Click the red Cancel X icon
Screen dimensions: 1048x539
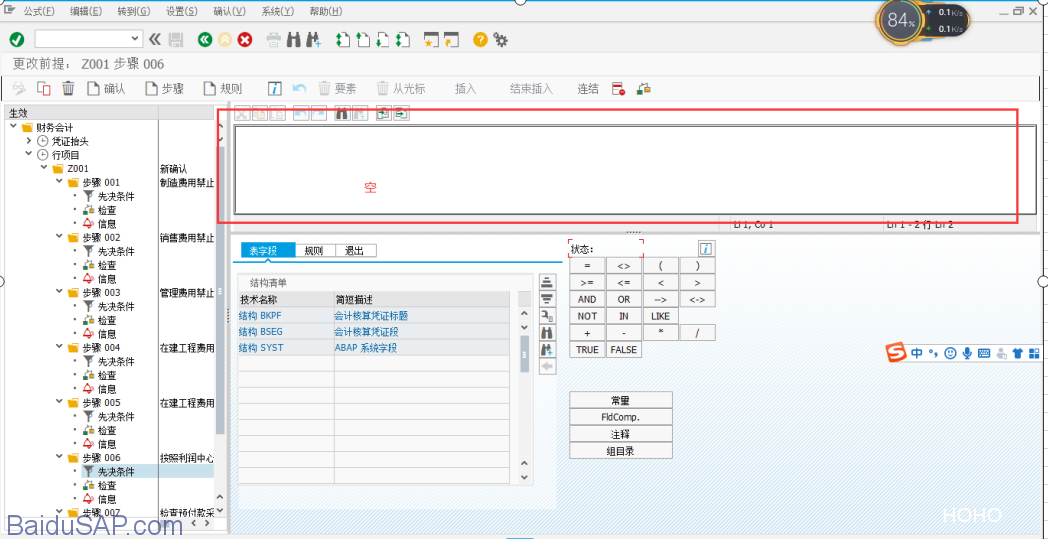pos(245,40)
